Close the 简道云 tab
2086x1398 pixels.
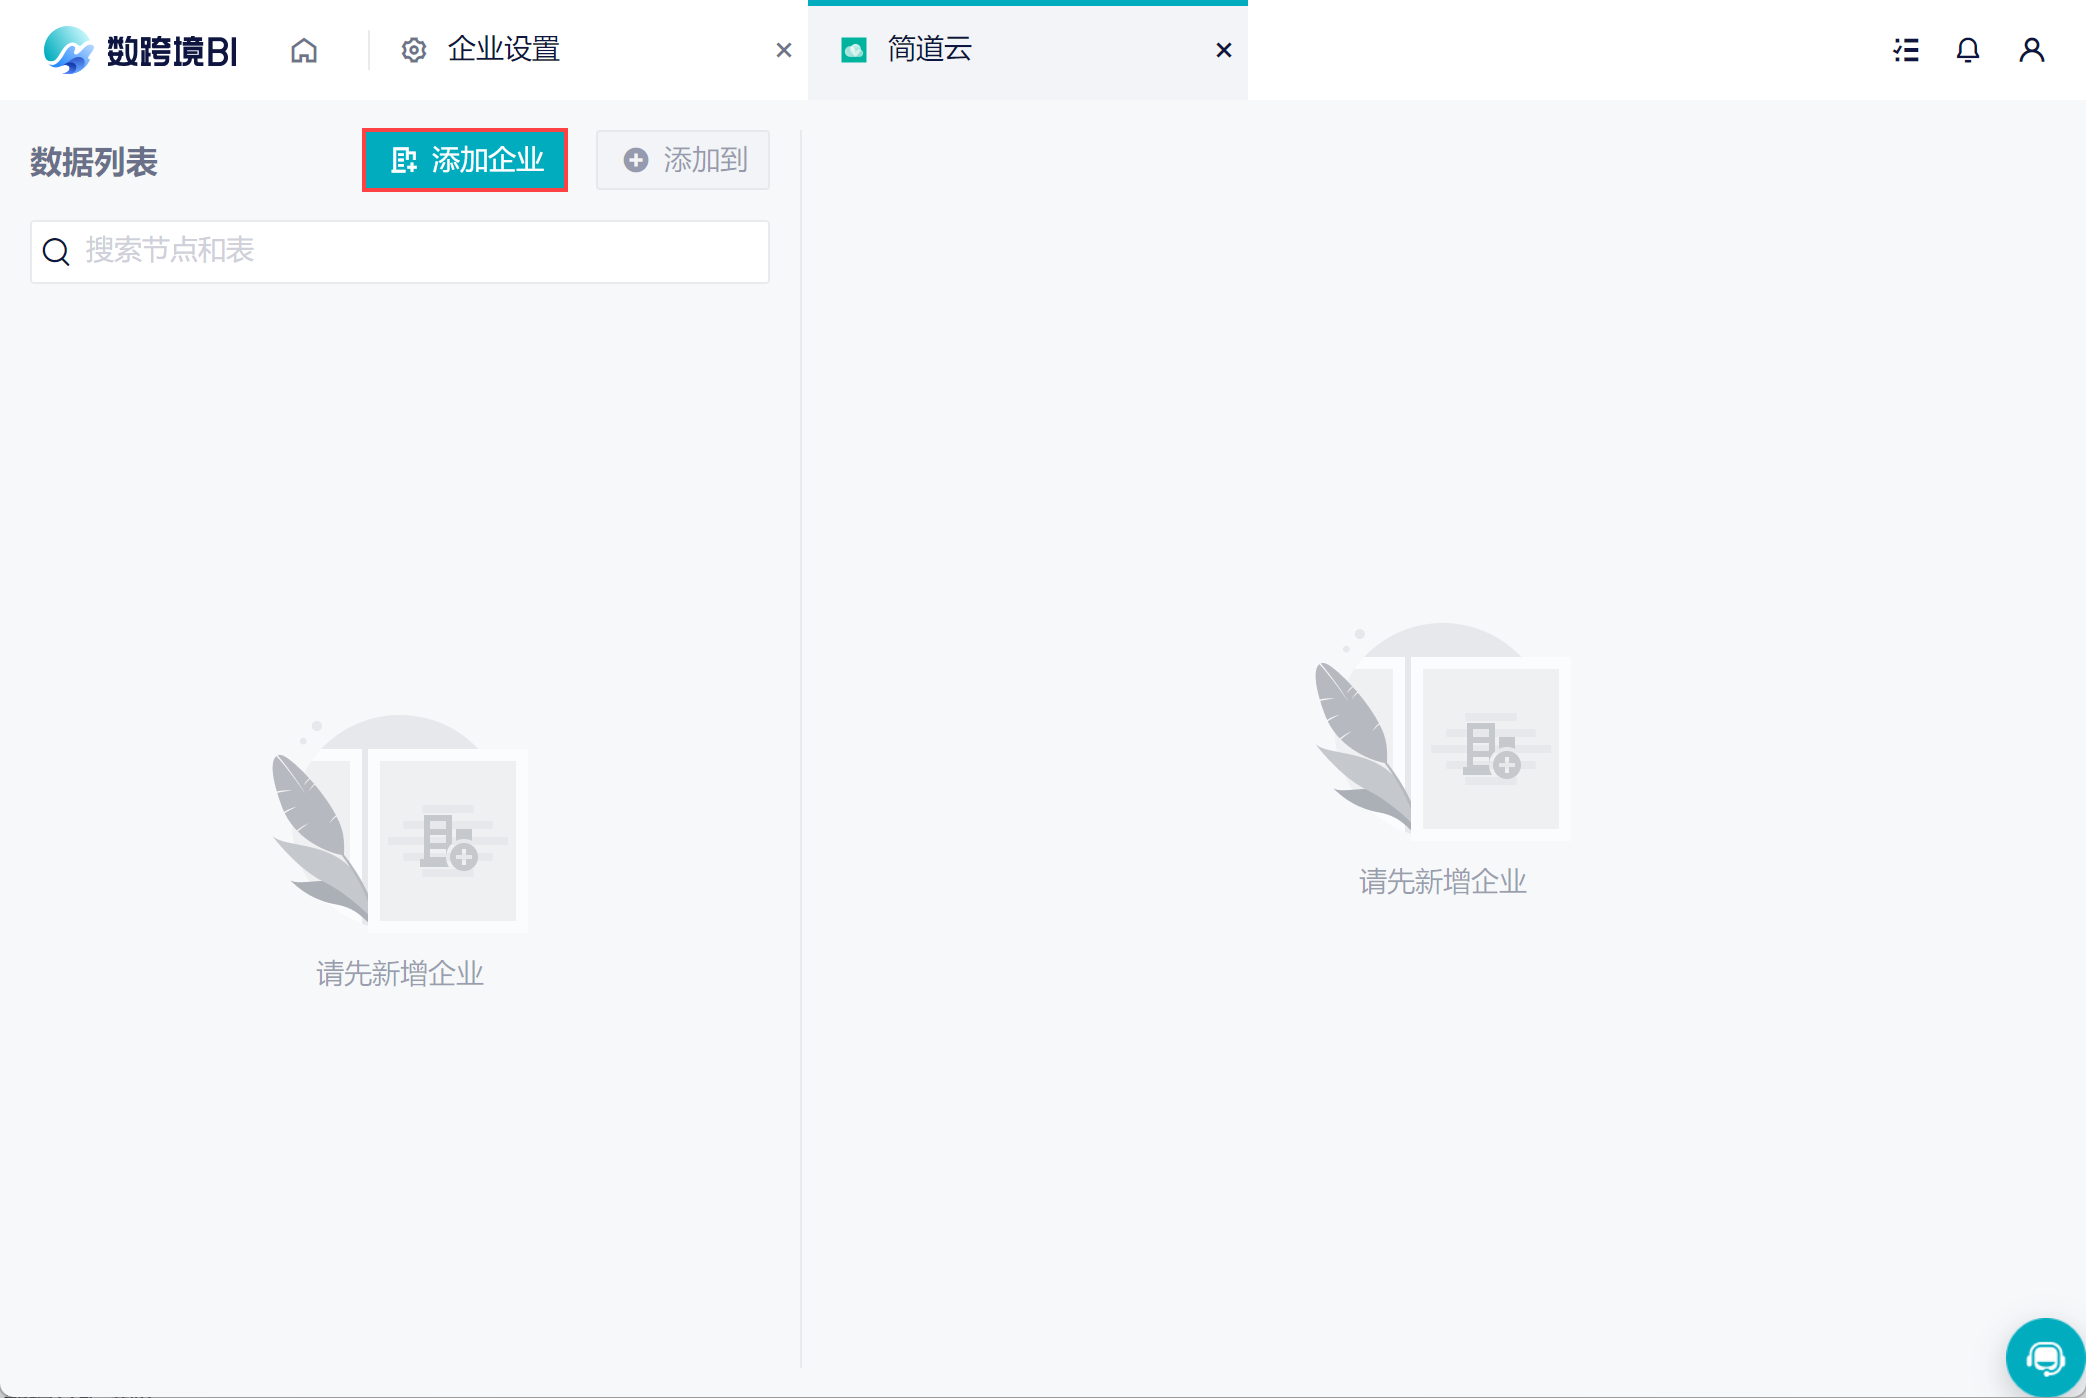(x=1223, y=50)
